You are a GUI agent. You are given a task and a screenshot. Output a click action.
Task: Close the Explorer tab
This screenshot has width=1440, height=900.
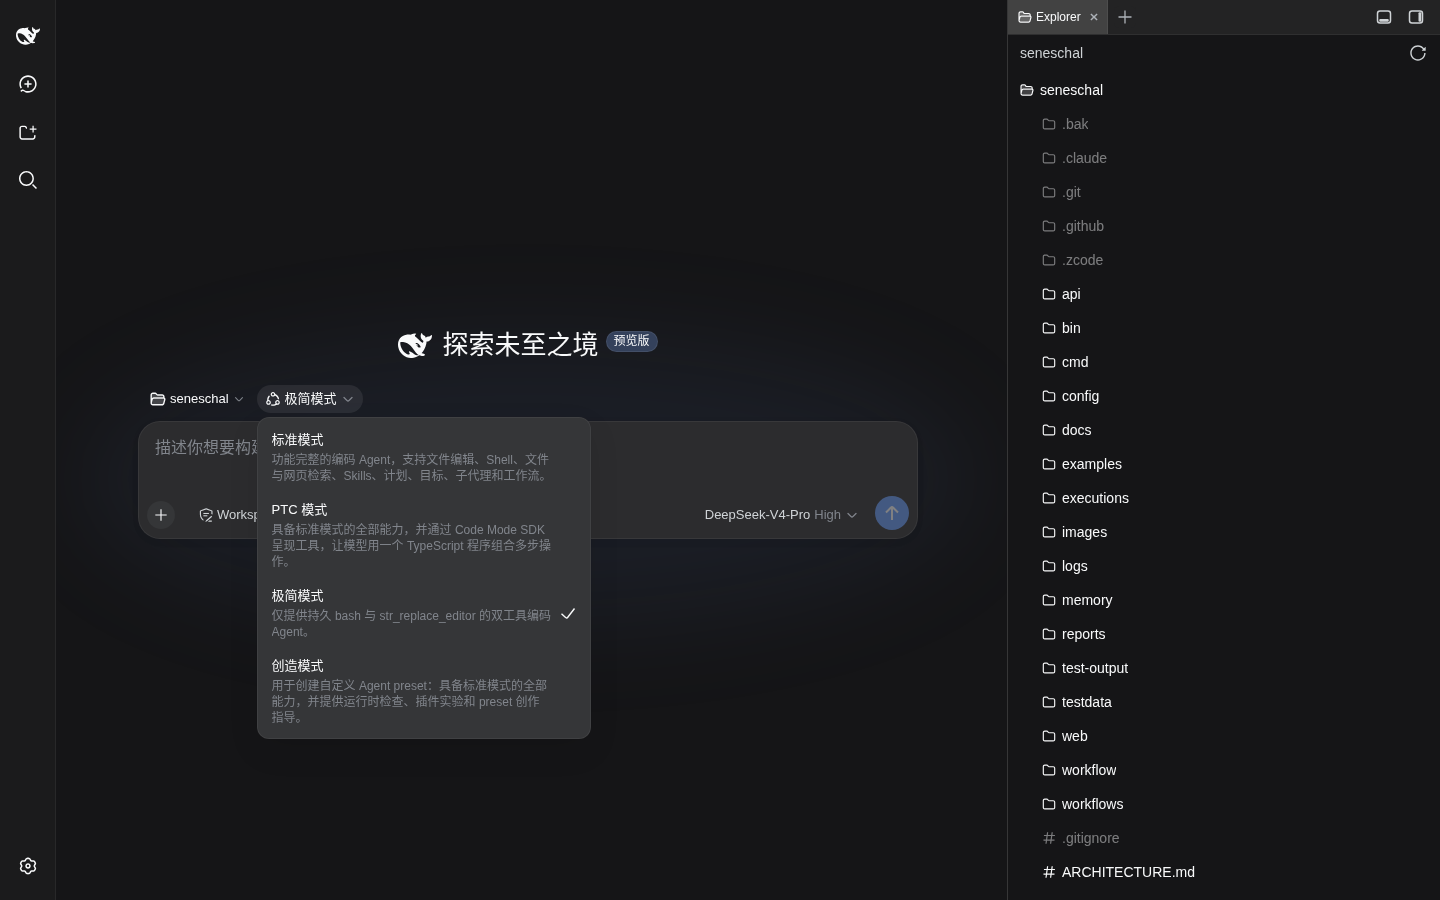pyautogui.click(x=1094, y=17)
